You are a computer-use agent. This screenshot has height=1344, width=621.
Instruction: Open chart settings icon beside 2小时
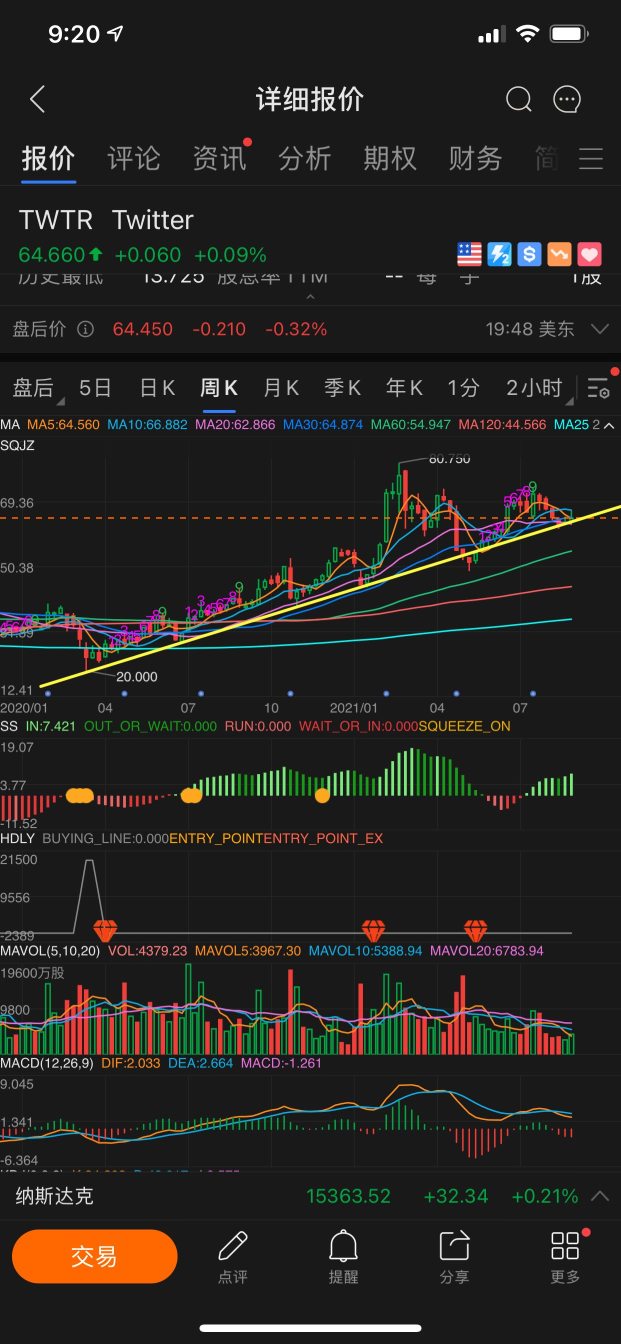598,388
